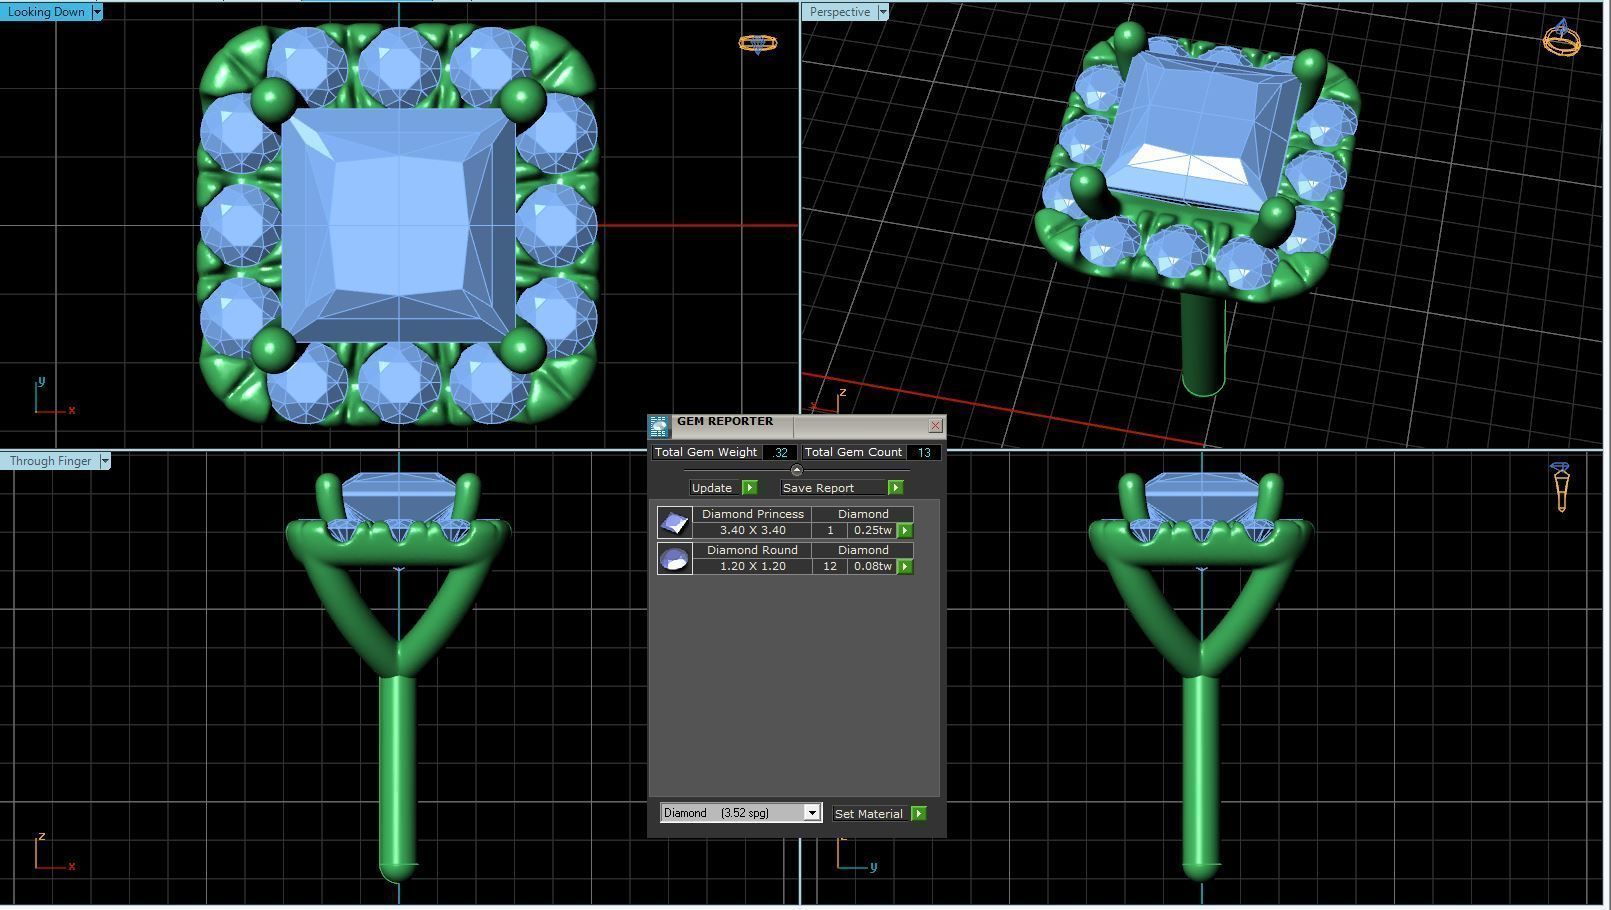Open the Looking Down viewport dropdown arrow

tap(97, 12)
